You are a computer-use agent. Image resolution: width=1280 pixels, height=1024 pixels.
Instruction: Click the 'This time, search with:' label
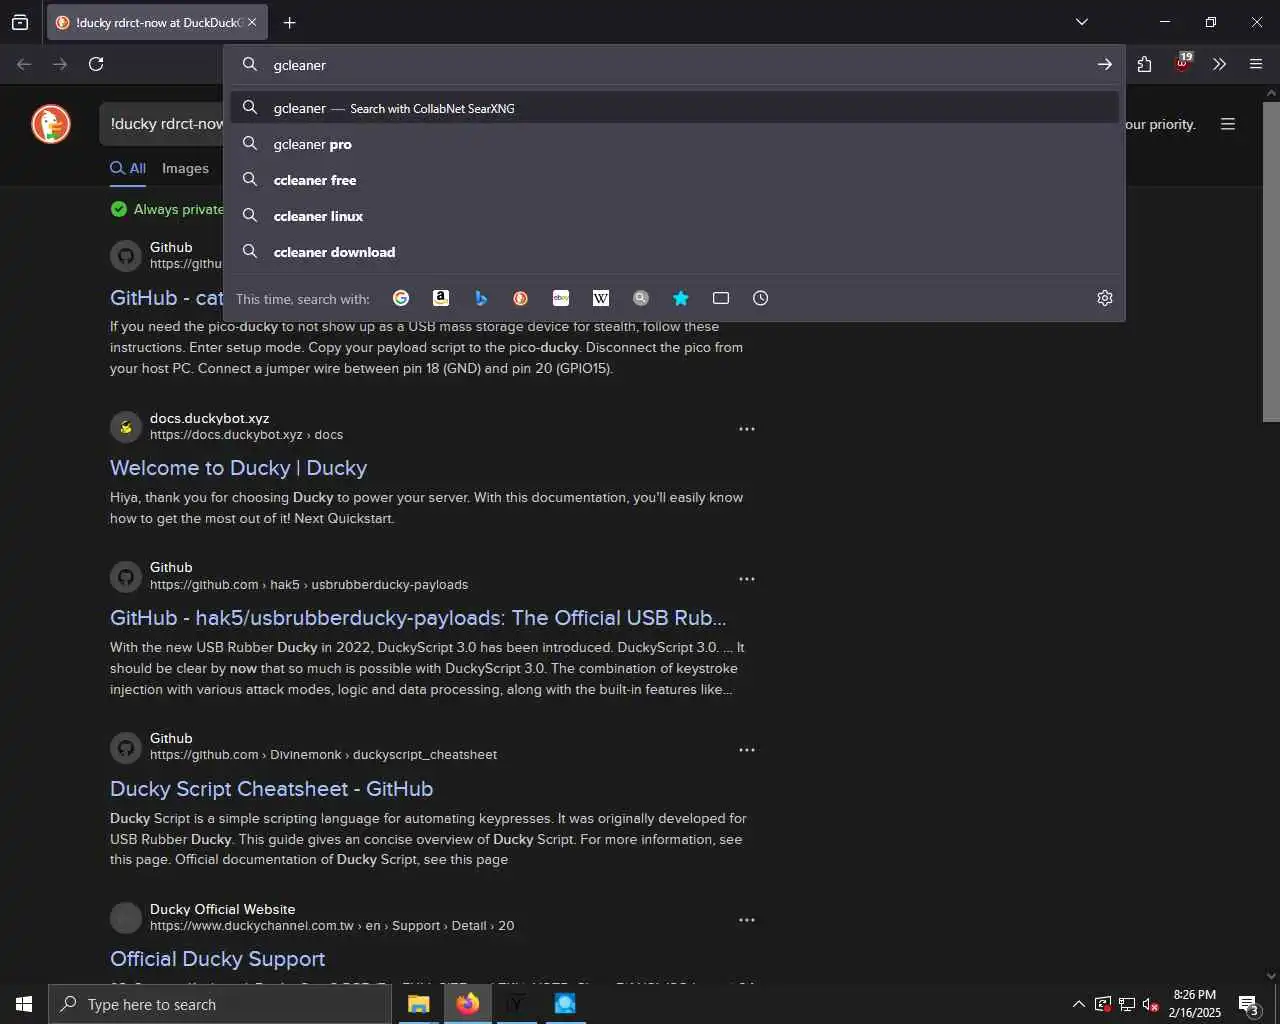point(302,299)
